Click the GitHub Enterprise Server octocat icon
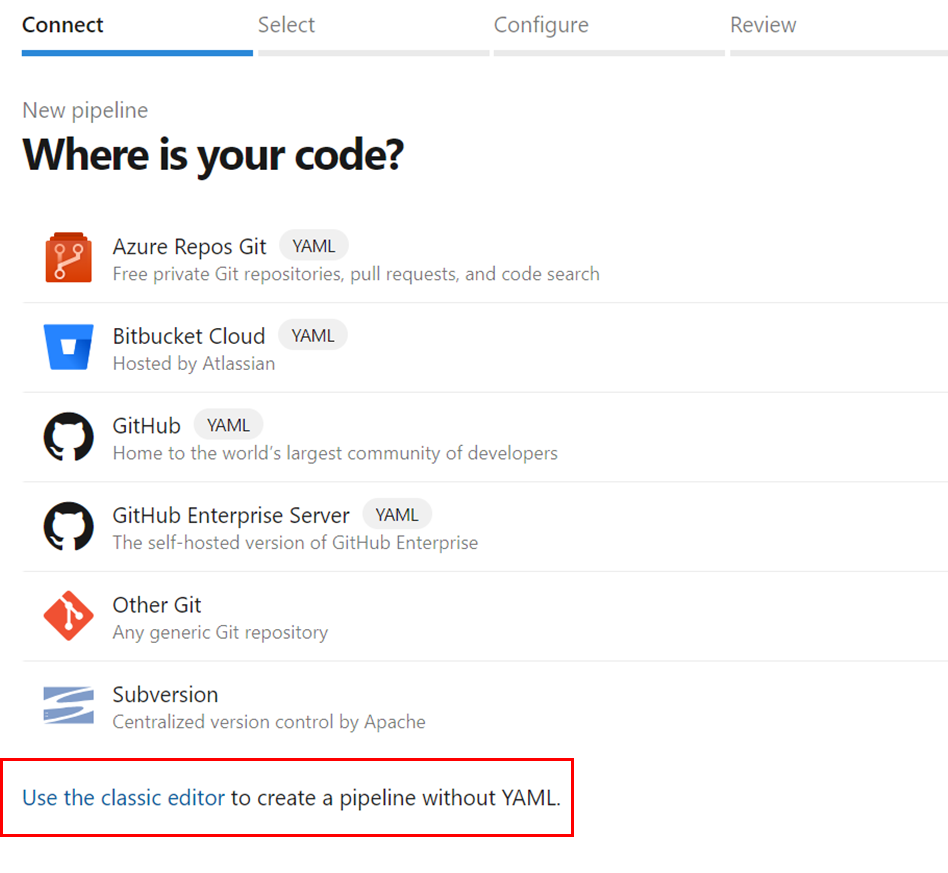The width and height of the screenshot is (948, 873). coord(68,526)
